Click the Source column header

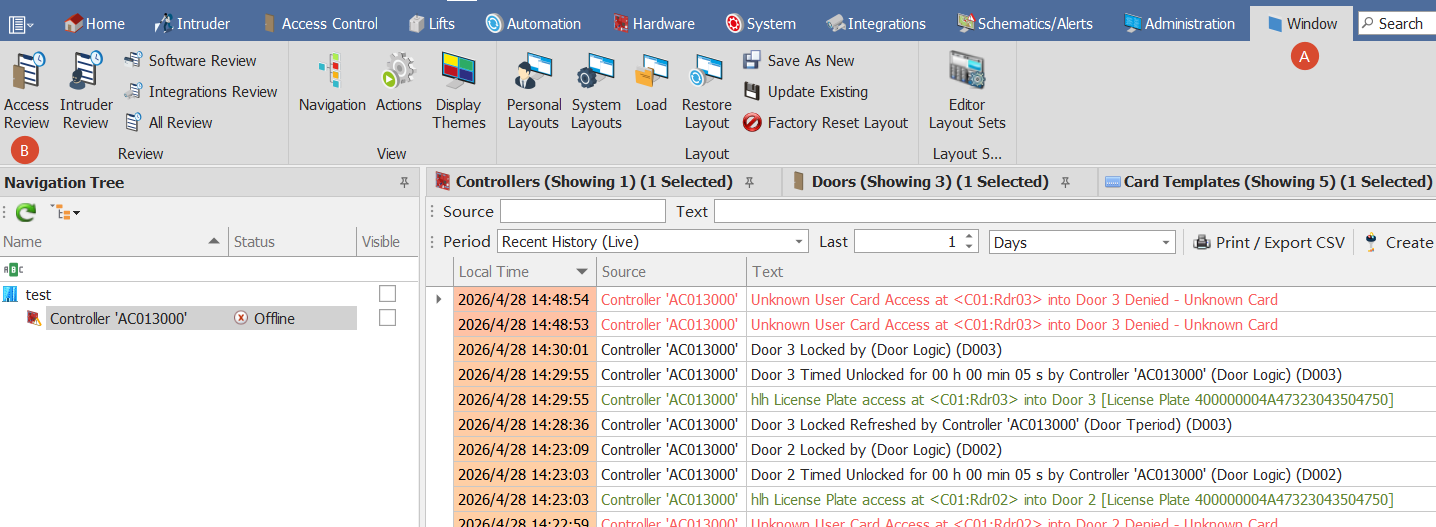click(x=671, y=272)
